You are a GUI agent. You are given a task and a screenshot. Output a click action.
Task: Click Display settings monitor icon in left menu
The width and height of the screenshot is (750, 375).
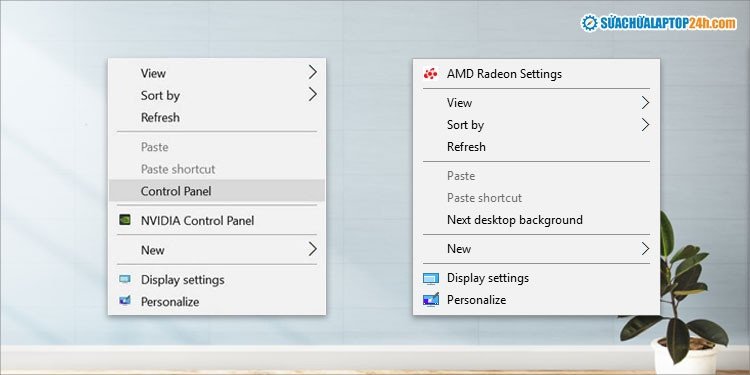point(125,279)
